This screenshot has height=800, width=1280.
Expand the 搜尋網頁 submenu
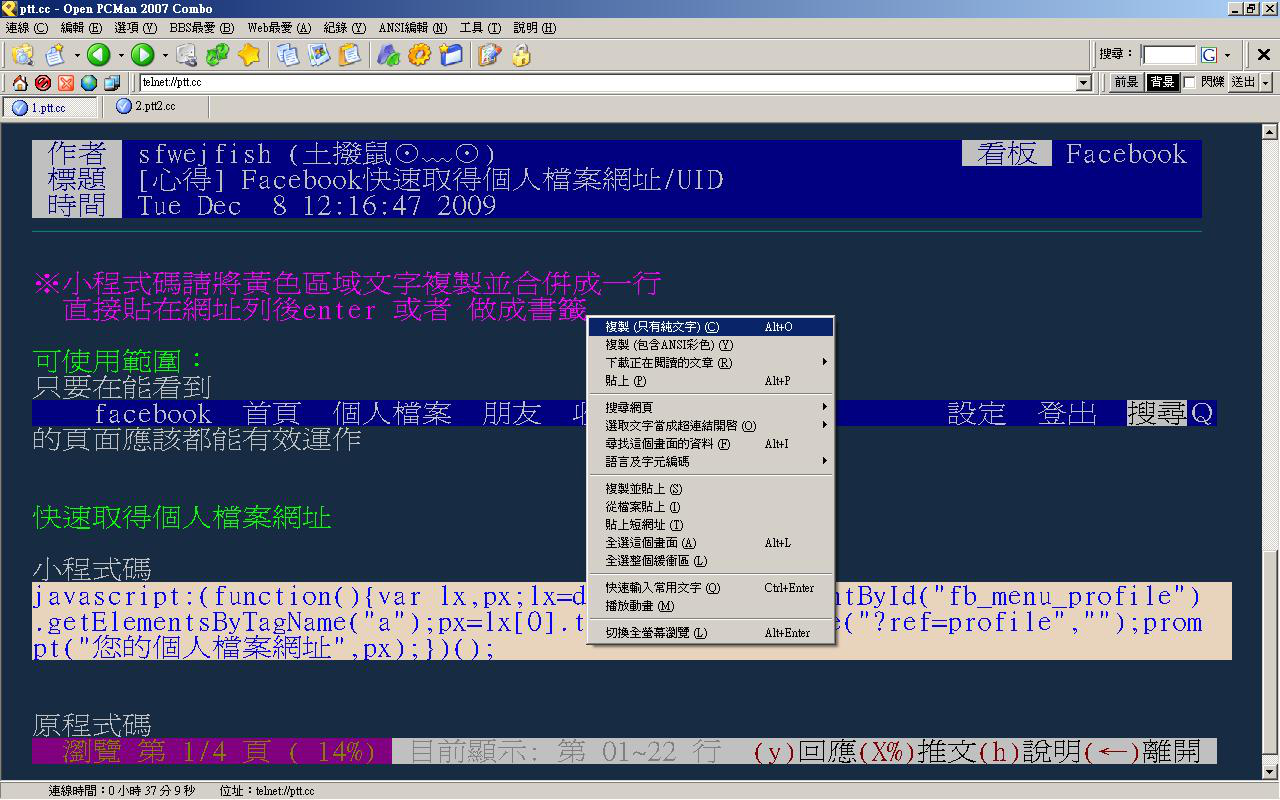tap(711, 408)
